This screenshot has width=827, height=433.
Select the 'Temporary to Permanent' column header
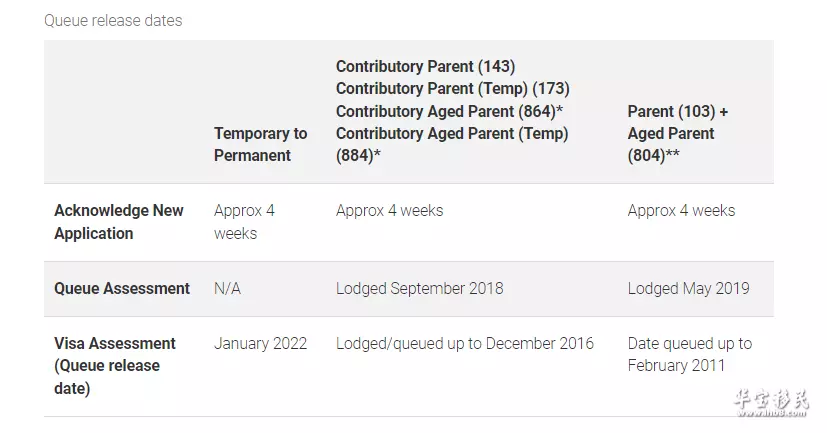[x=261, y=145]
